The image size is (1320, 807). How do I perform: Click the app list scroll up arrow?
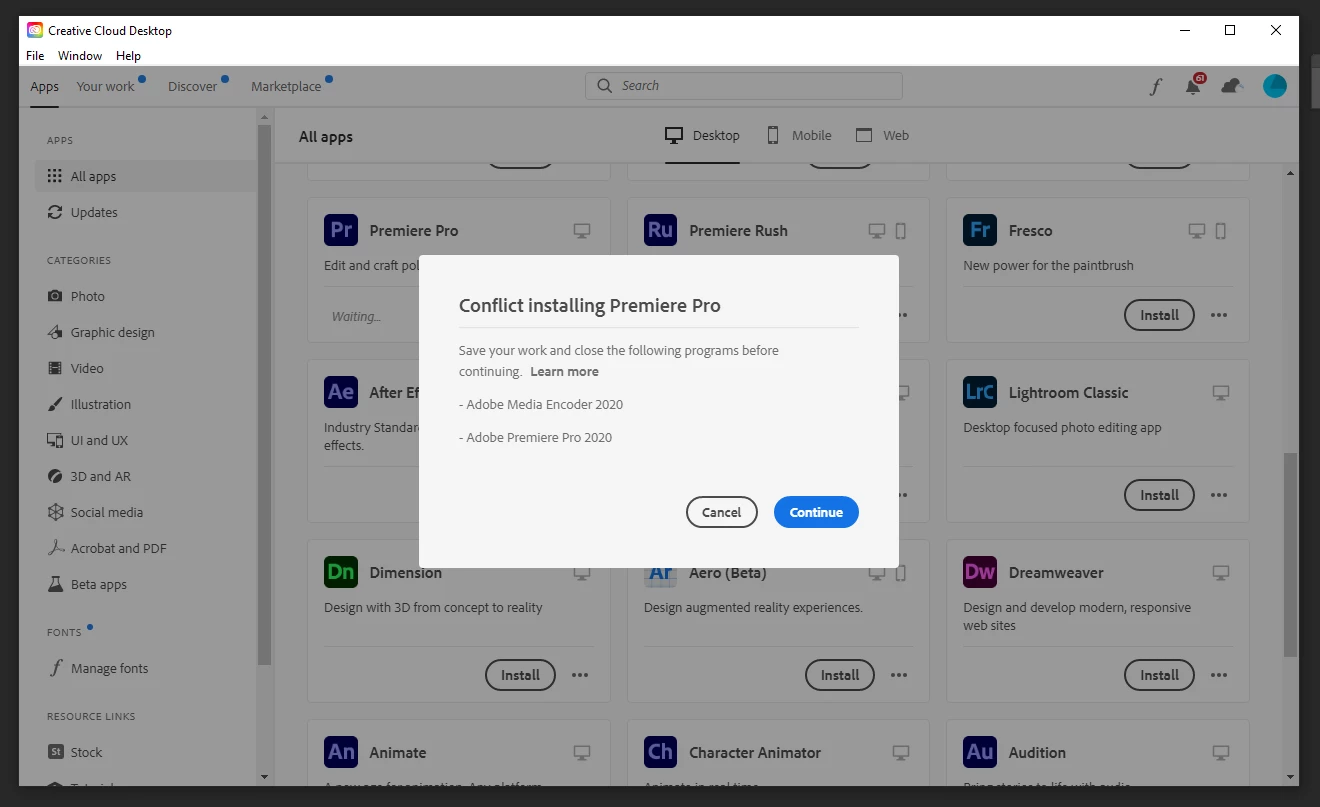tap(1291, 174)
